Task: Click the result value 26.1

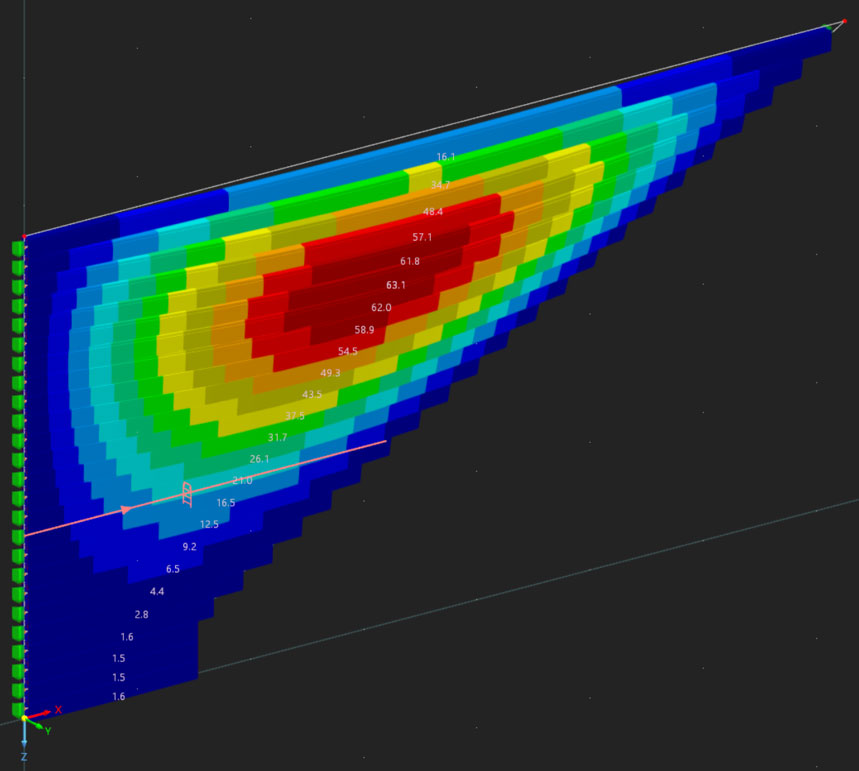Action: tap(259, 459)
